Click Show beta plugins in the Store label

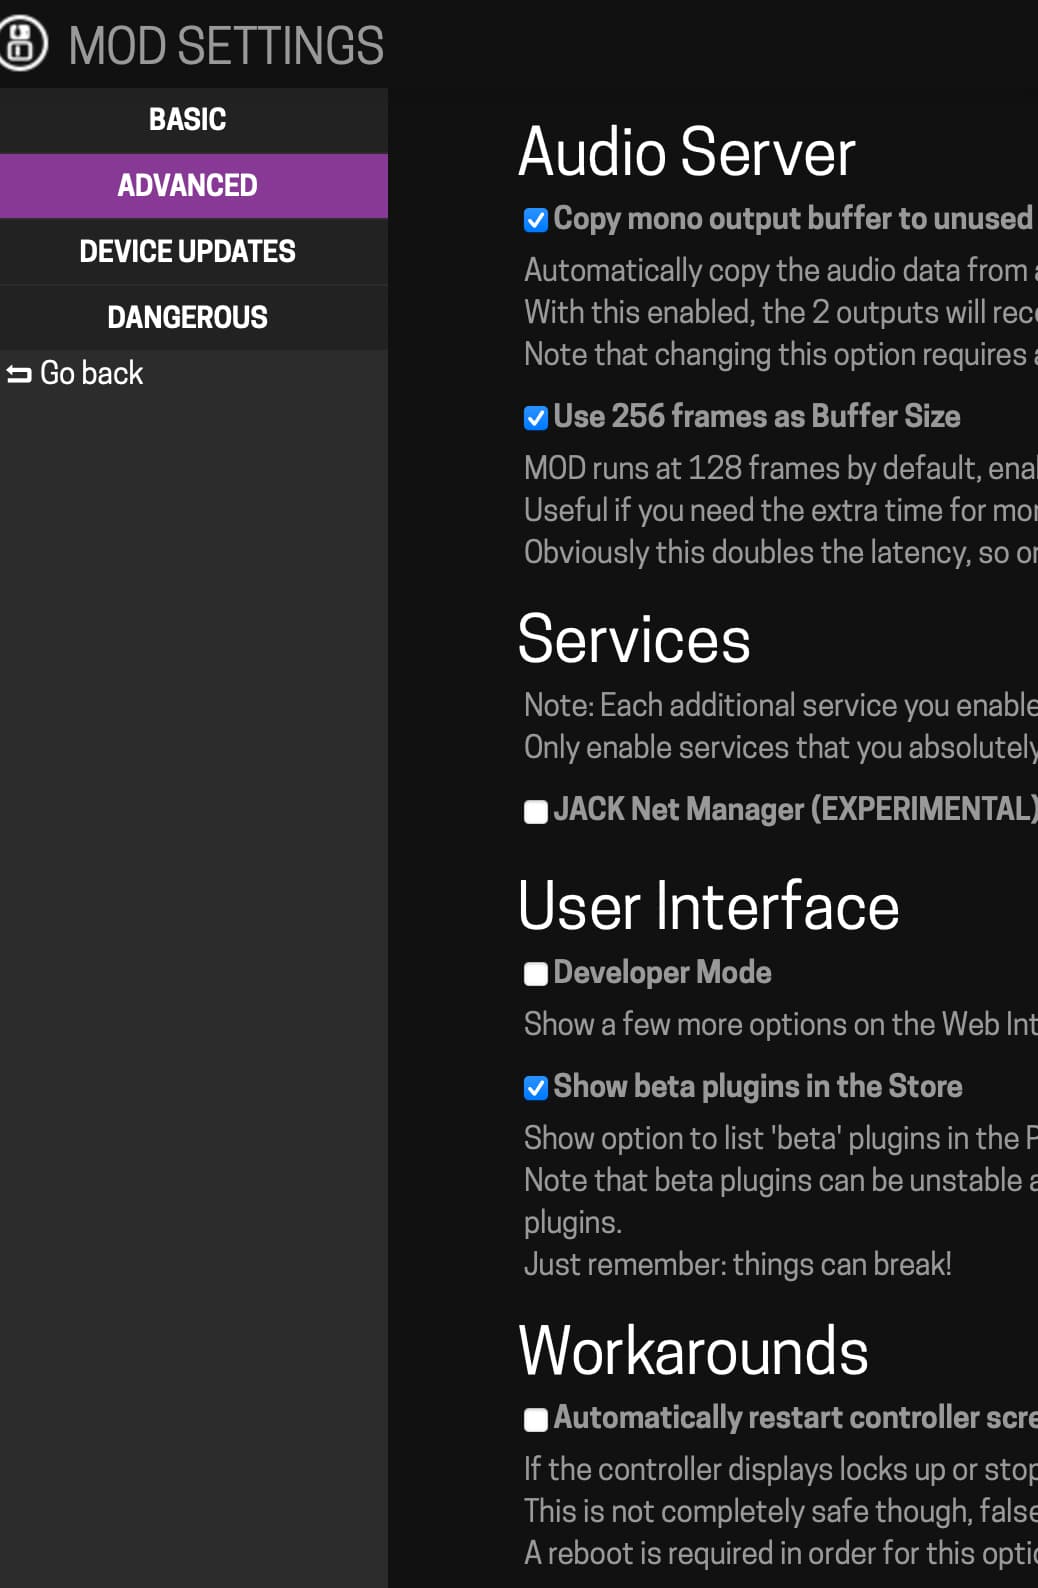click(x=758, y=1086)
